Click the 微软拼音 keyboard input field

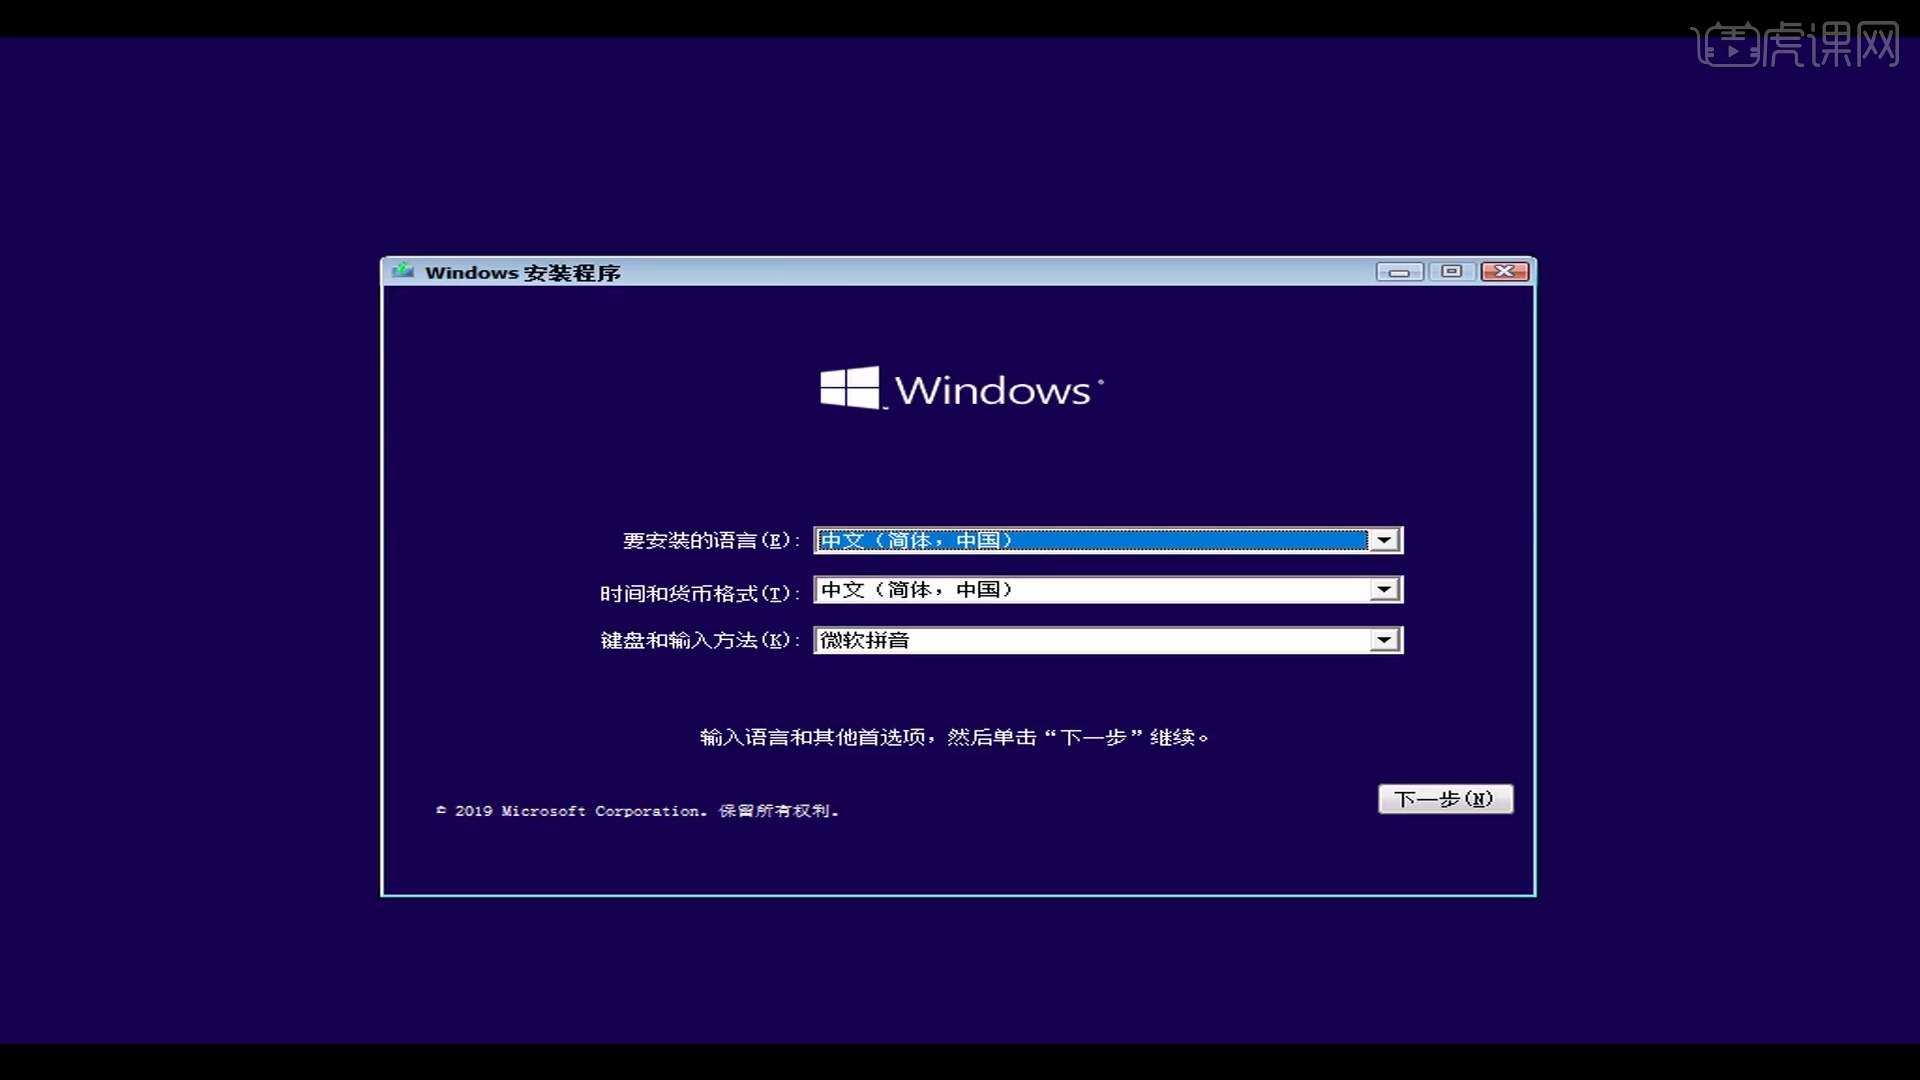[1090, 640]
